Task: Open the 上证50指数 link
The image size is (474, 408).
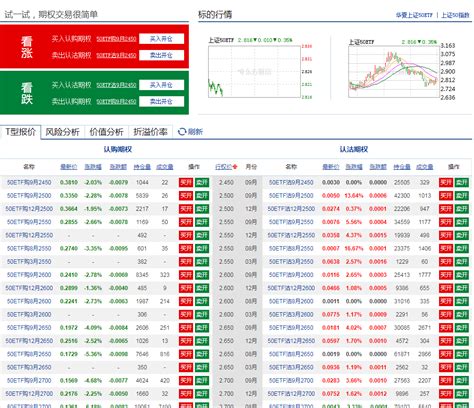Action: 455,15
